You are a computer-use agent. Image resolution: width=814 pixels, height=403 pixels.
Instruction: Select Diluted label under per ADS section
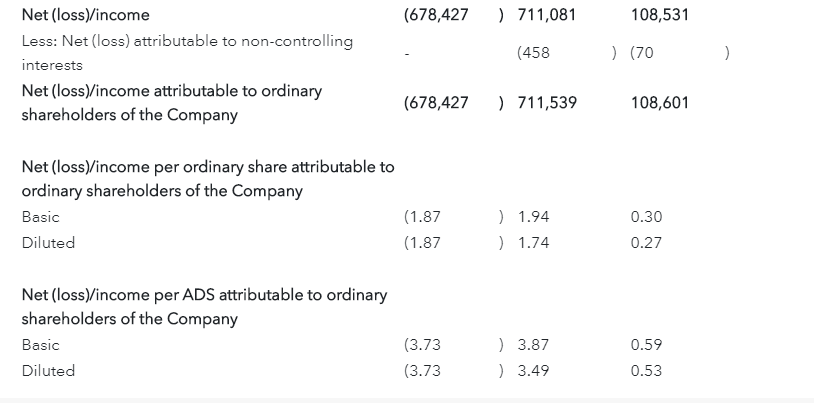48,371
